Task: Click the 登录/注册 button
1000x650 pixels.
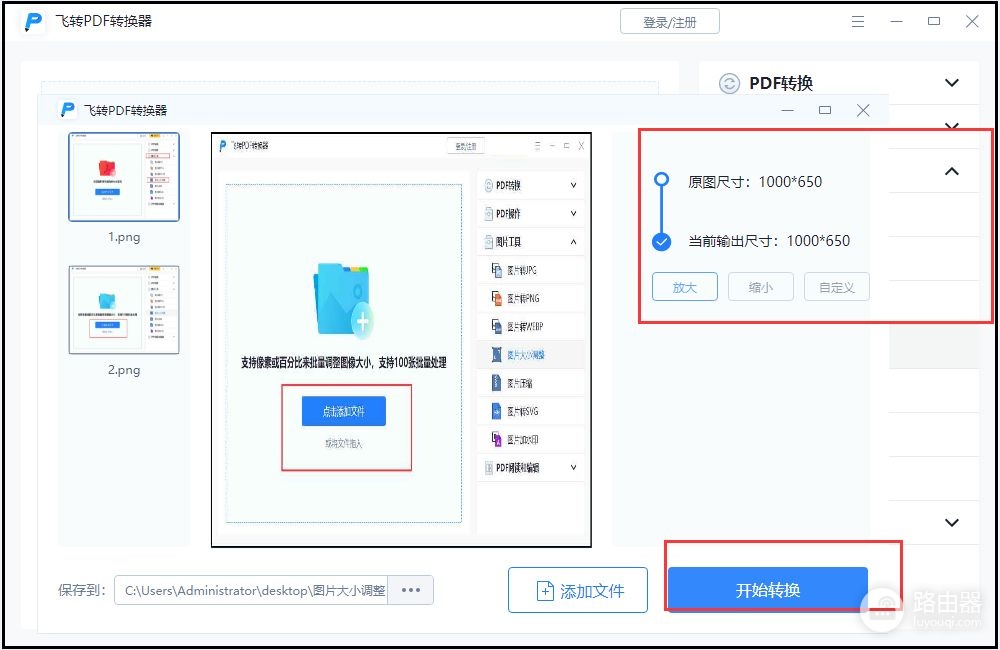Action: point(670,22)
